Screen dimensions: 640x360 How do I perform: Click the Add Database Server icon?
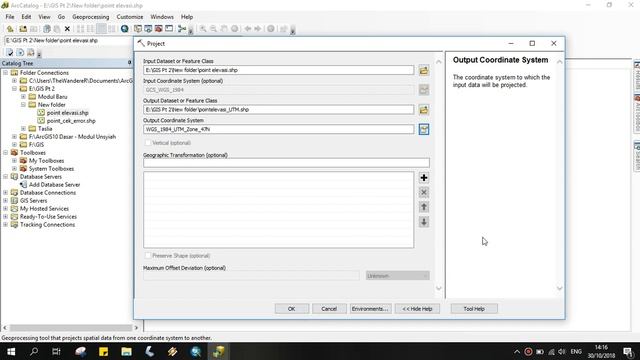23,185
